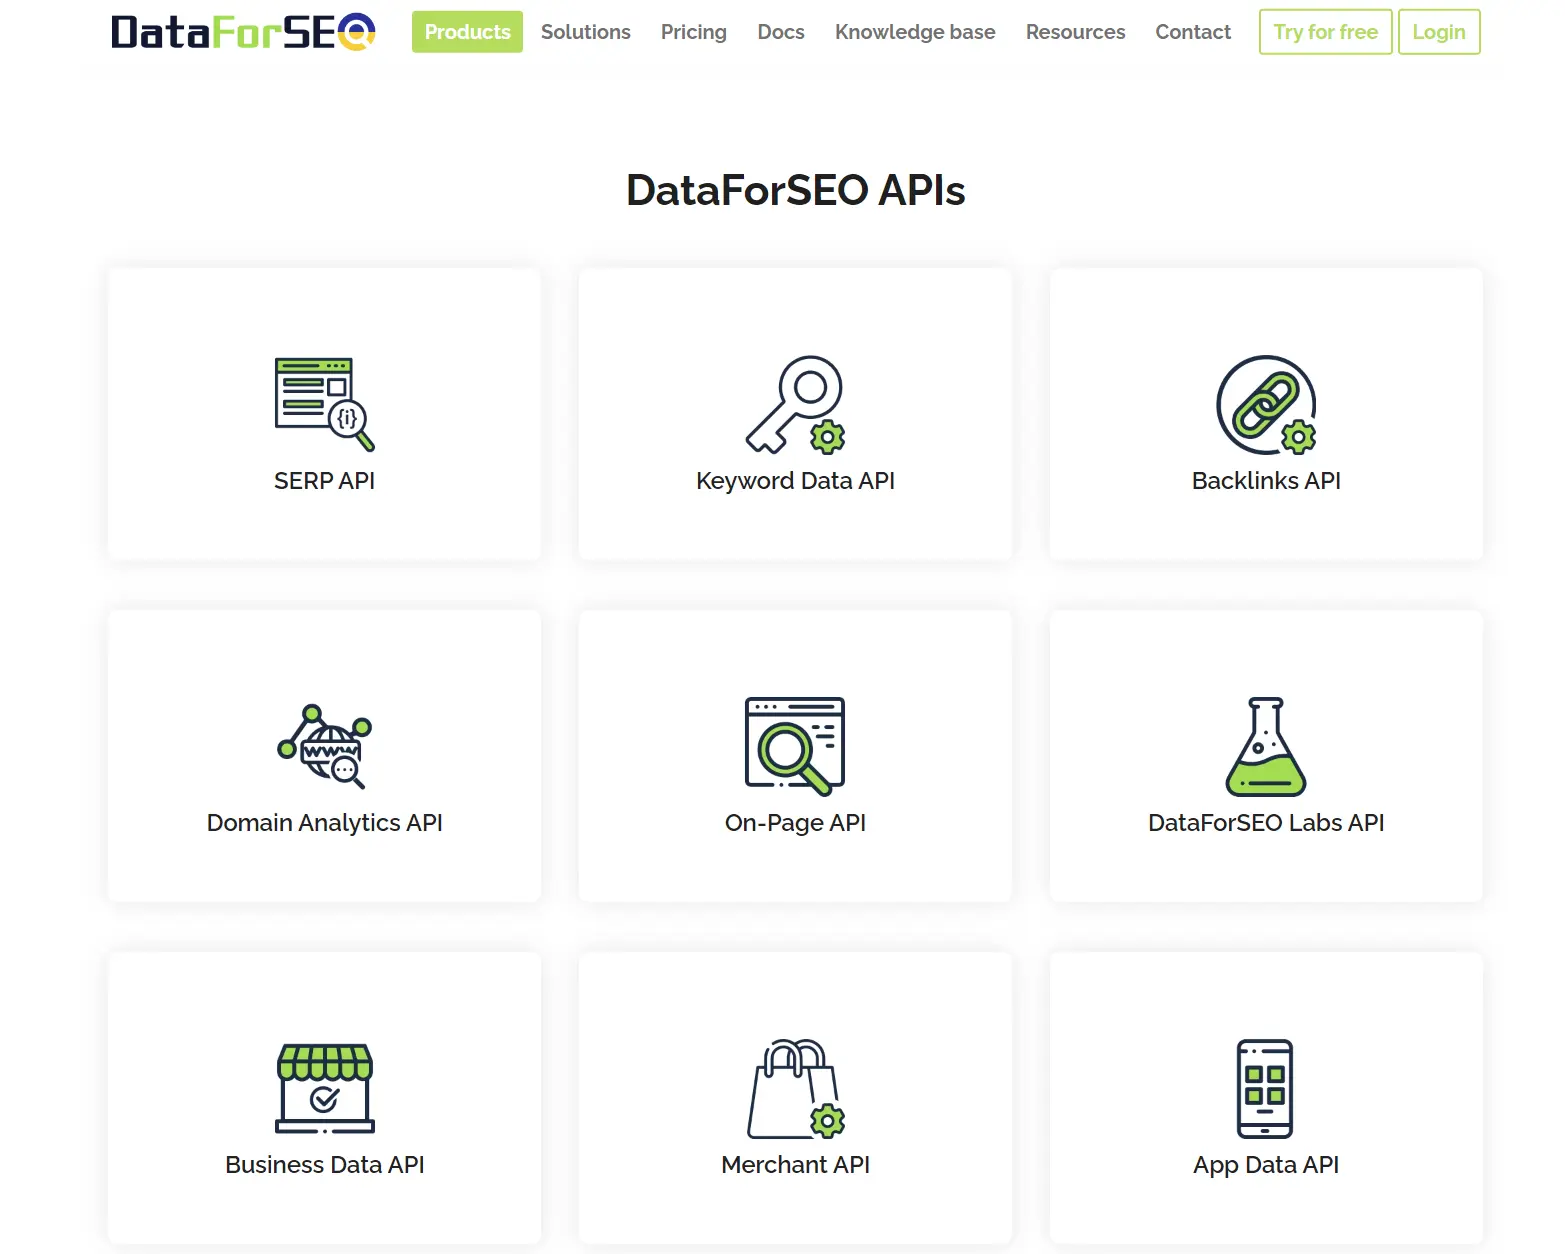
Task: Click the App Data API phone icon
Action: point(1265,1088)
